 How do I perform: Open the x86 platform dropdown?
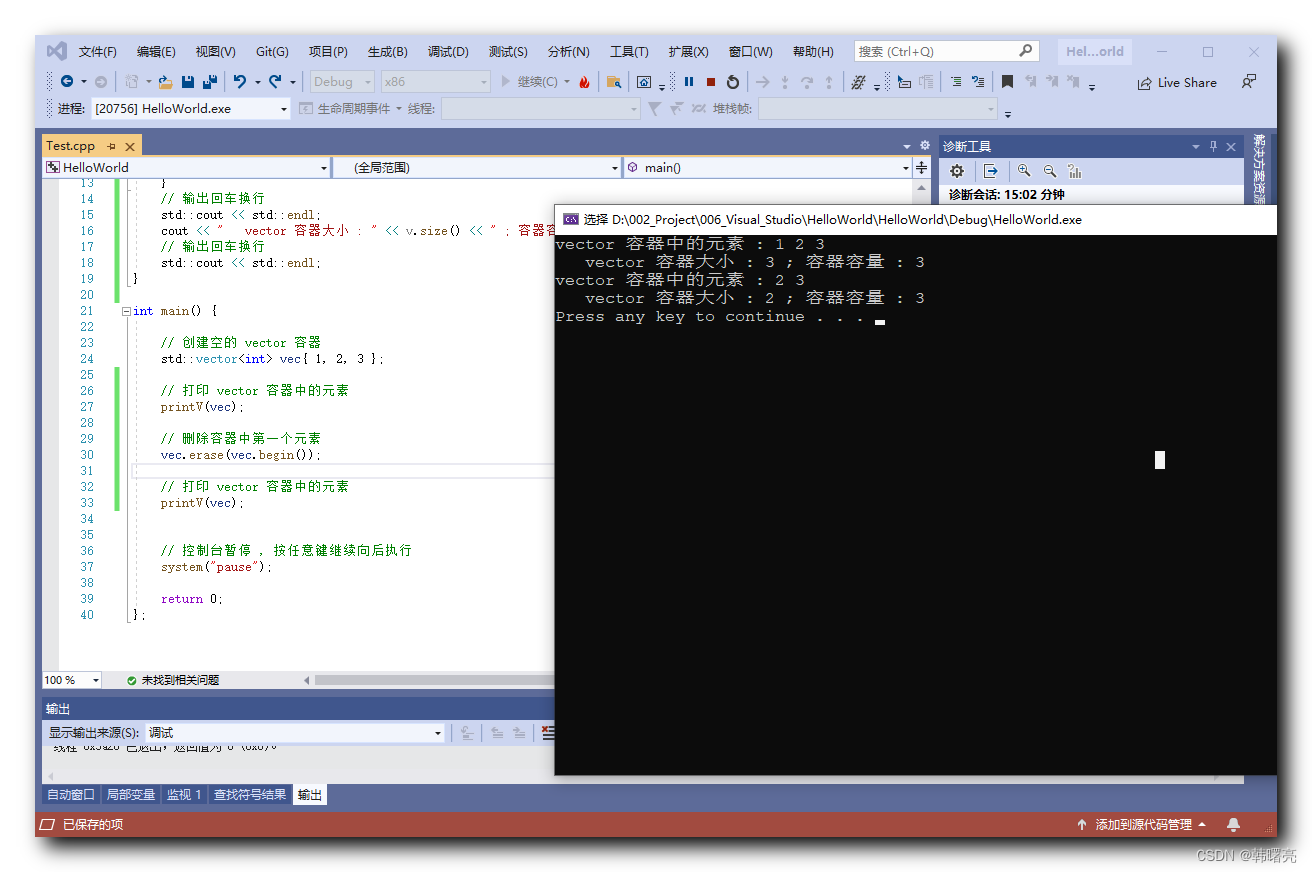[436, 82]
